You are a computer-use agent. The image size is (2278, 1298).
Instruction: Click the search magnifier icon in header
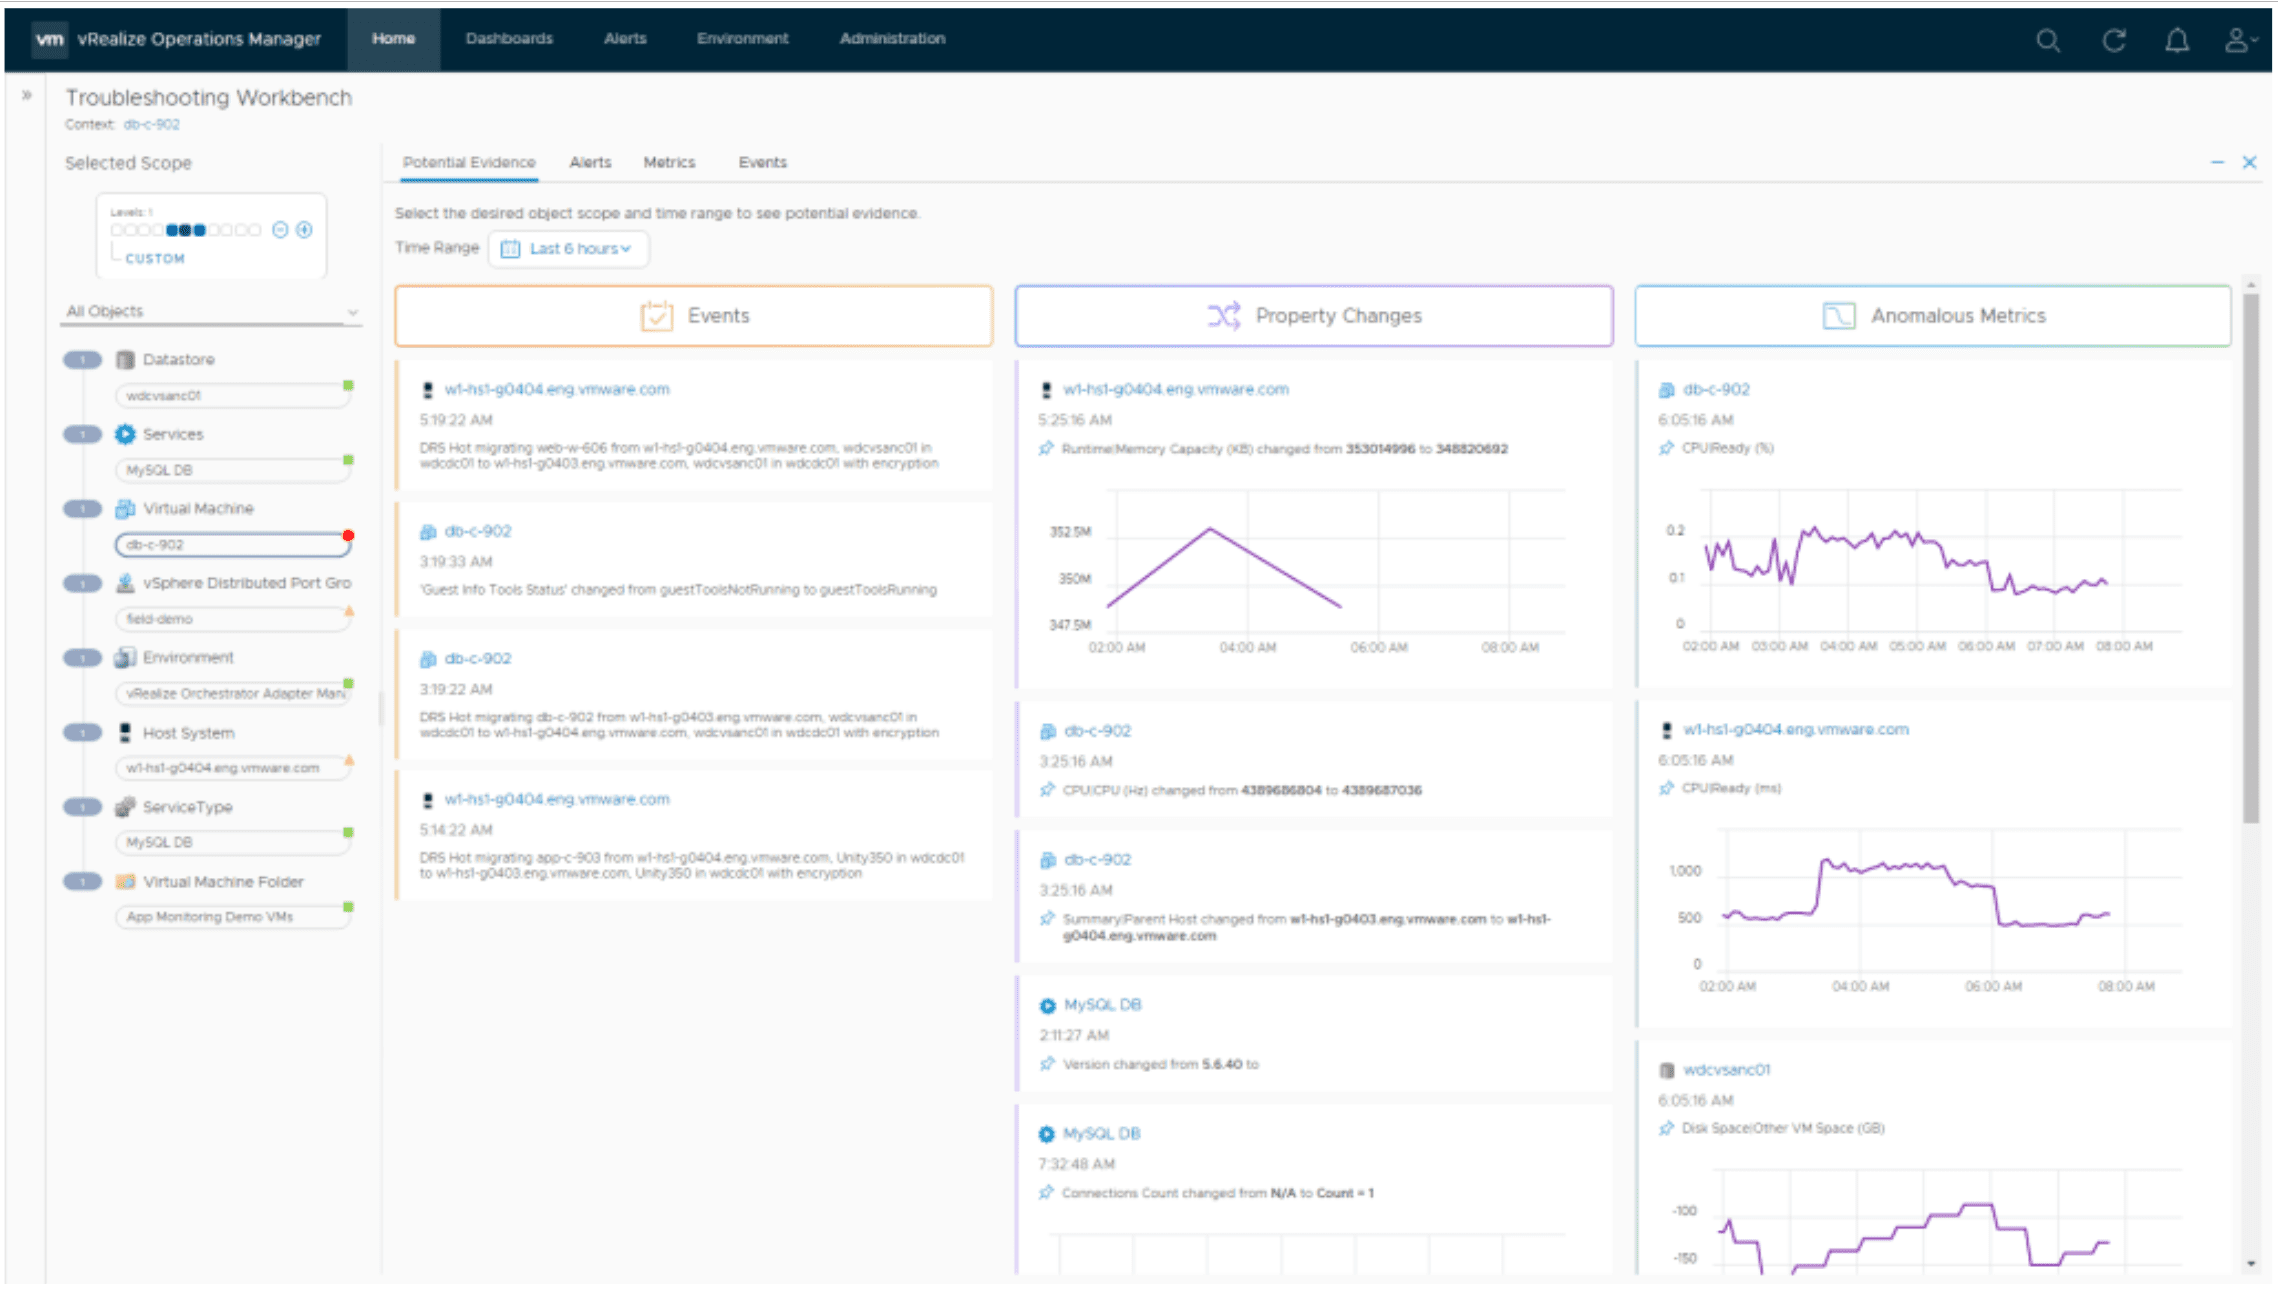point(2047,40)
